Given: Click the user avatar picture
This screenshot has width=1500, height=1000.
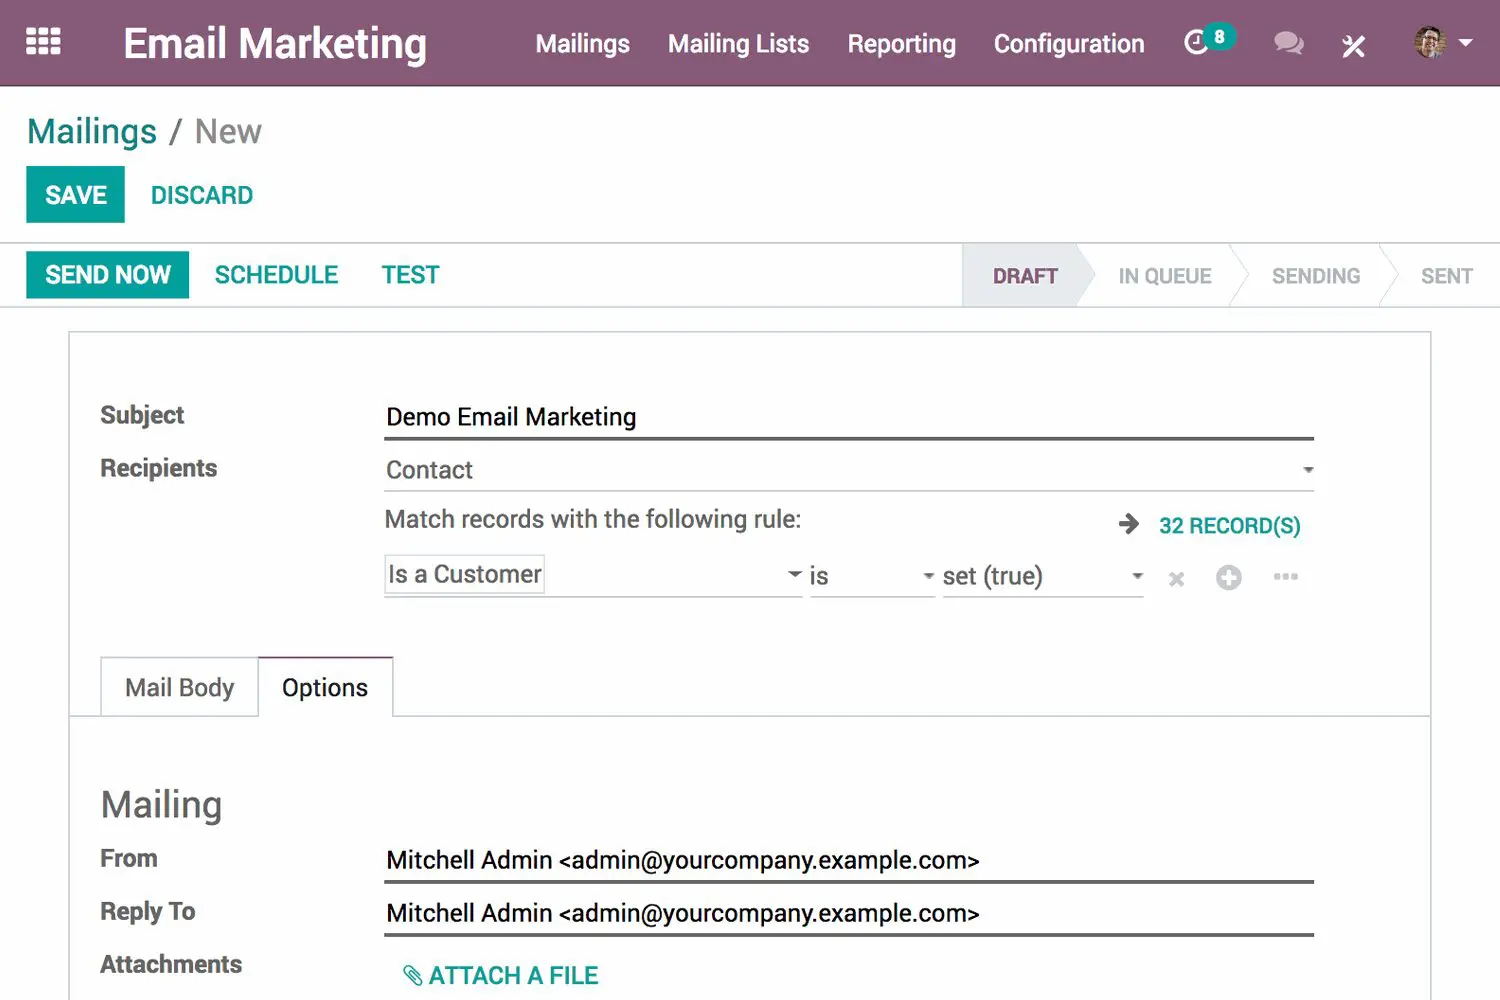Looking at the screenshot, I should [x=1430, y=42].
